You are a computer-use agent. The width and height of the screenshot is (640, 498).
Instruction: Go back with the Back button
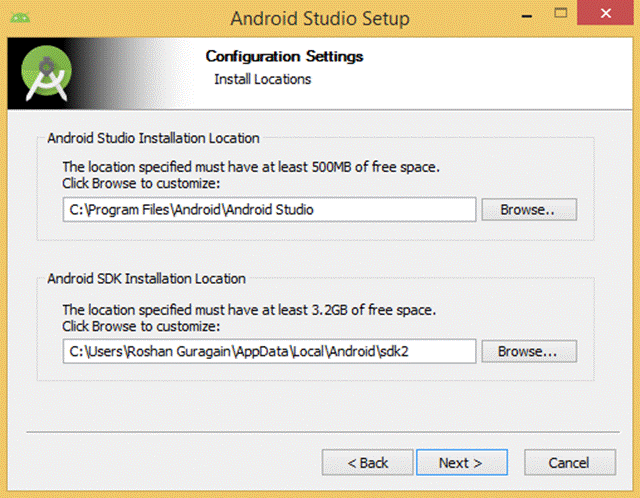[367, 462]
